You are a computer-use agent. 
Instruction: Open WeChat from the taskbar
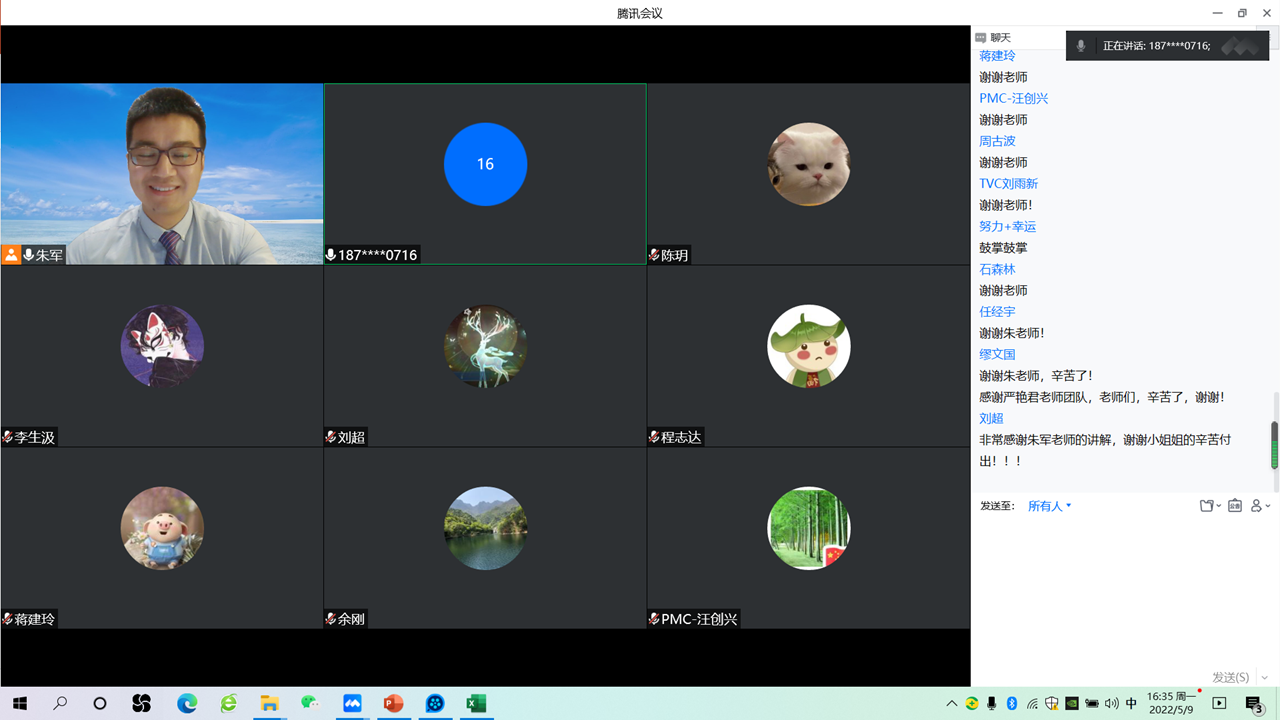pyautogui.click(x=310, y=704)
